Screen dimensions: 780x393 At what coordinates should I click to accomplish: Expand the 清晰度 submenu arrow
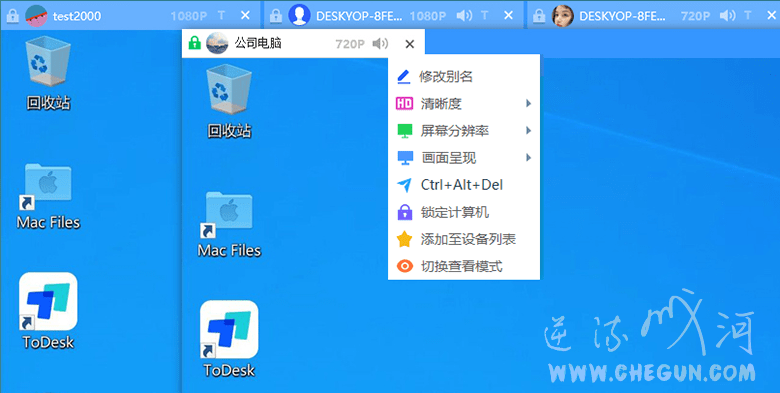528,103
